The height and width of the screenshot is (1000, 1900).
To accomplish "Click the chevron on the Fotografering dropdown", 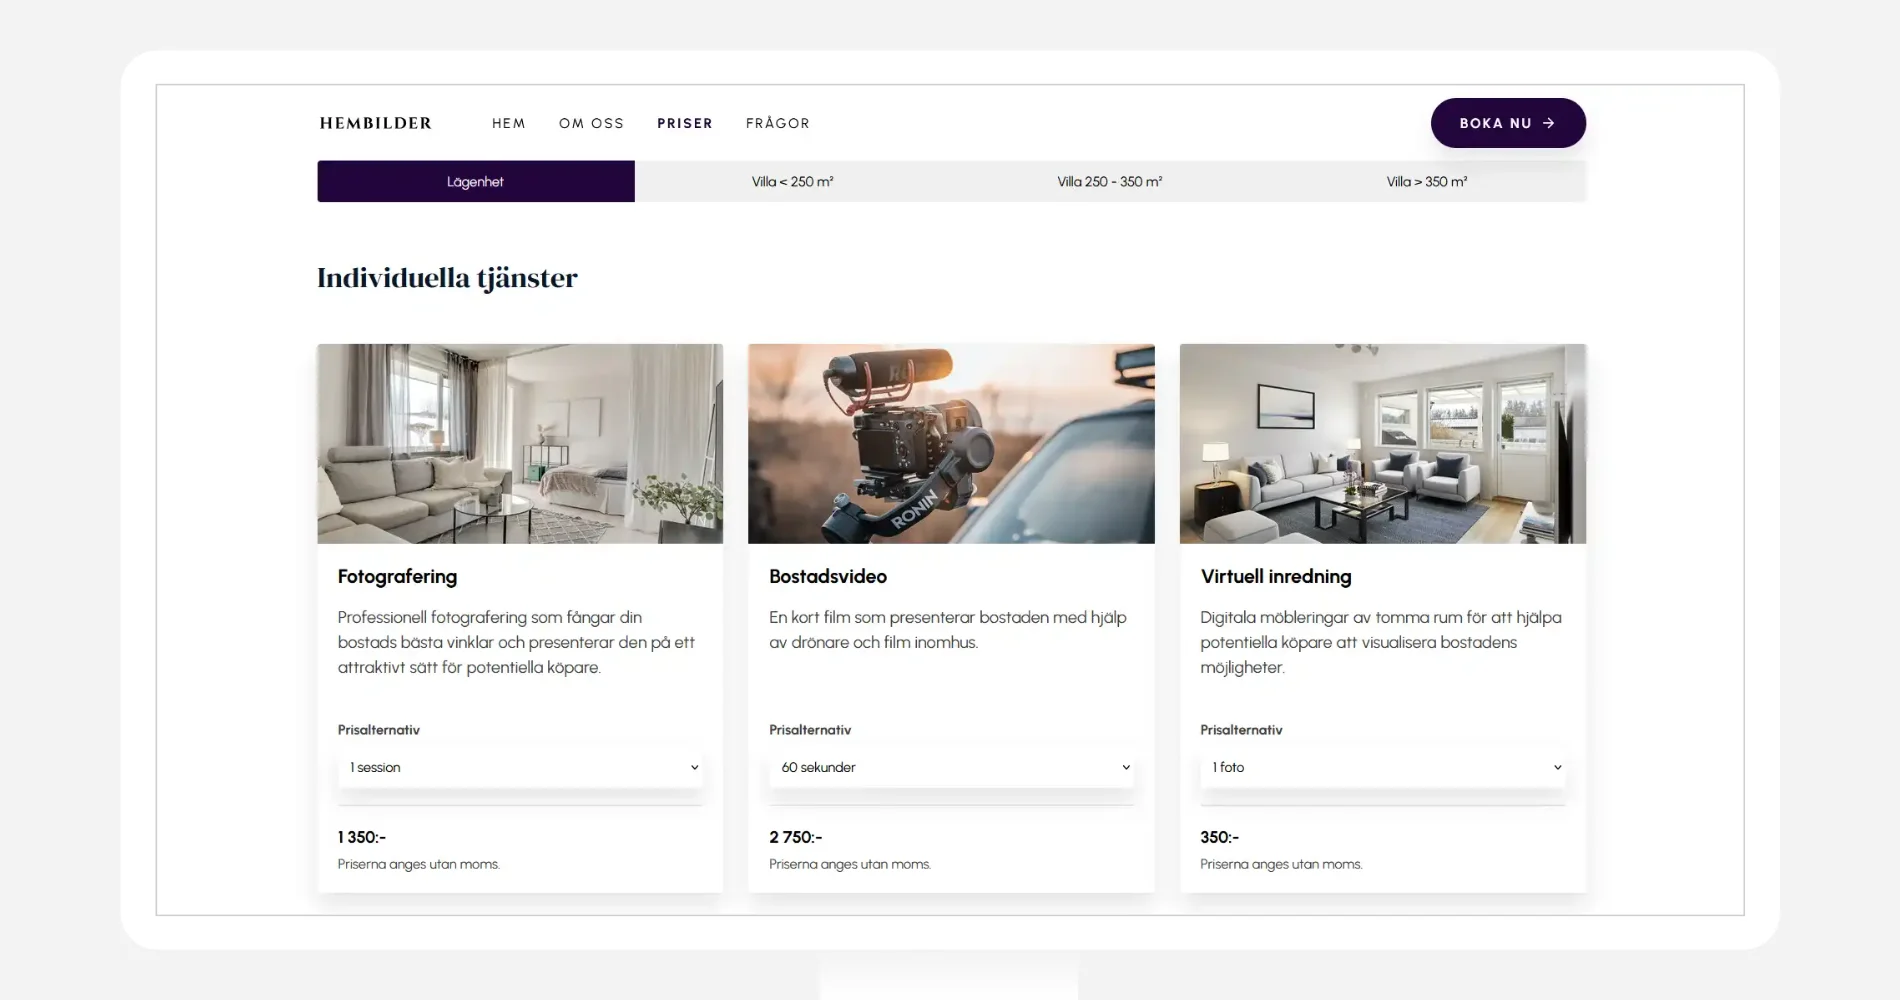I will (x=694, y=767).
